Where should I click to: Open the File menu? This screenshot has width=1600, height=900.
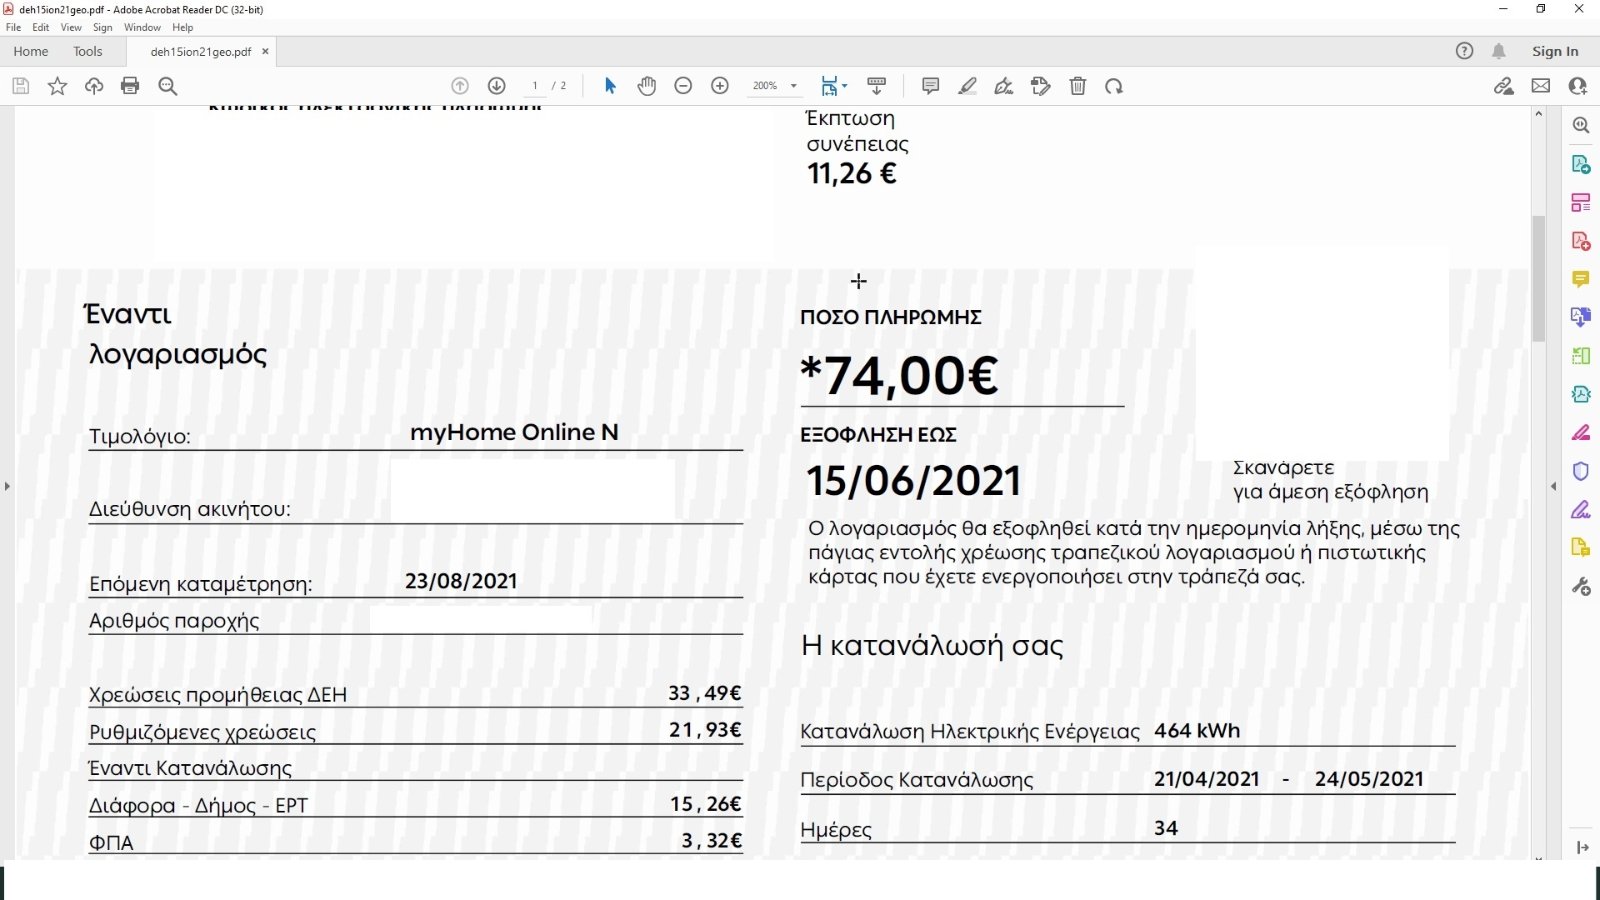click(14, 27)
